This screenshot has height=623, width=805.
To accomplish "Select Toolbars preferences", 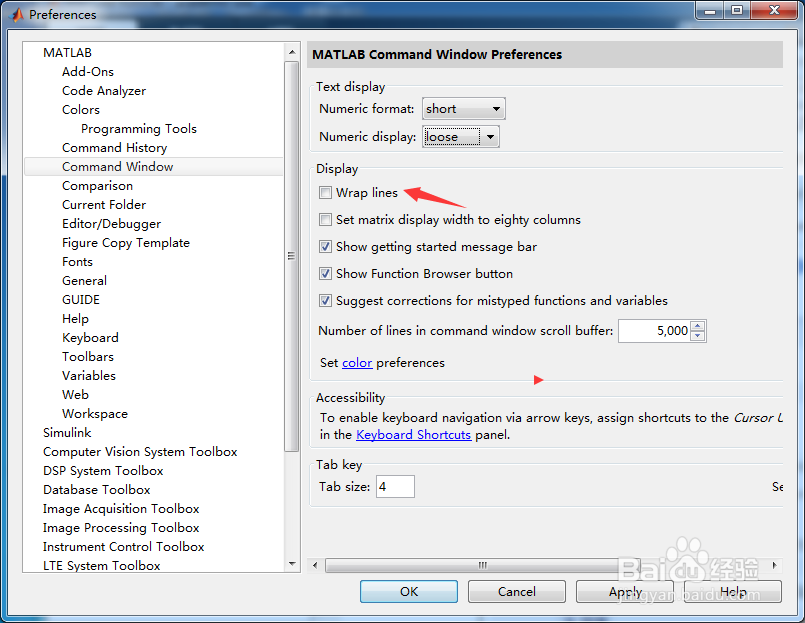I will (88, 357).
